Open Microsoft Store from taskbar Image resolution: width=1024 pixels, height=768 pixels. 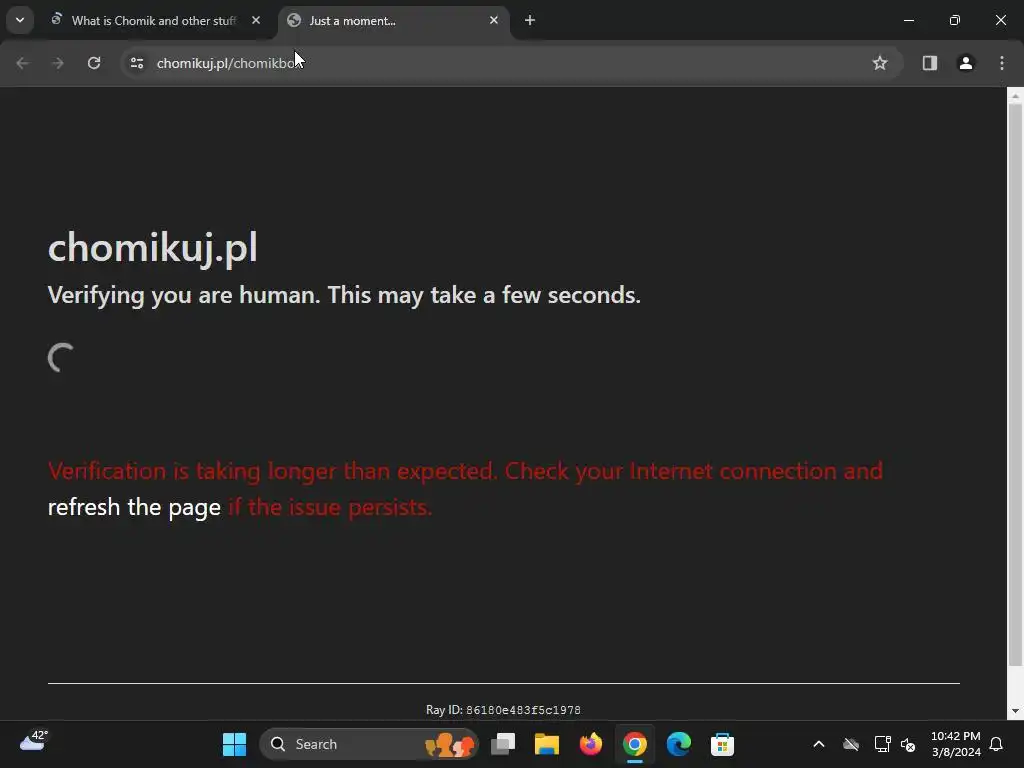click(722, 744)
